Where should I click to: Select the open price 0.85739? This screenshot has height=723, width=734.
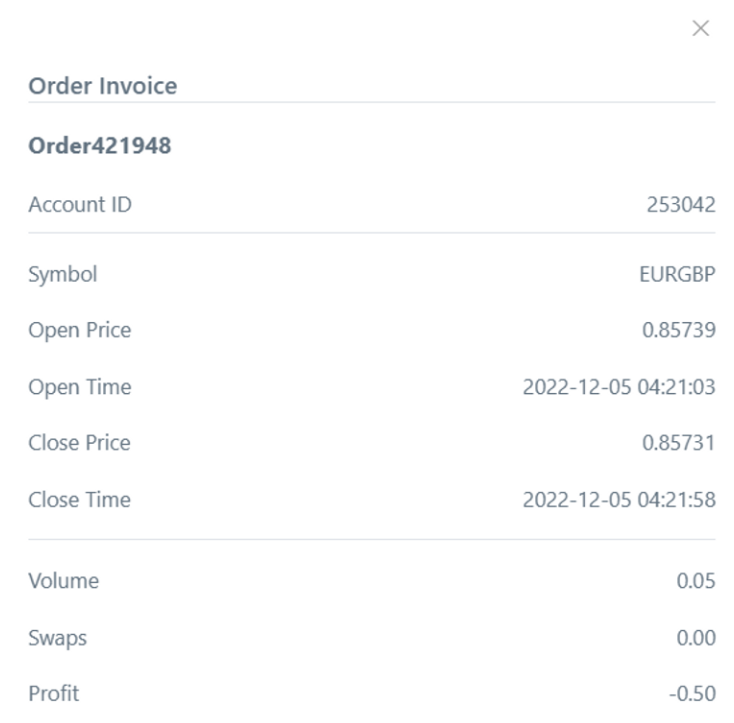(x=679, y=330)
